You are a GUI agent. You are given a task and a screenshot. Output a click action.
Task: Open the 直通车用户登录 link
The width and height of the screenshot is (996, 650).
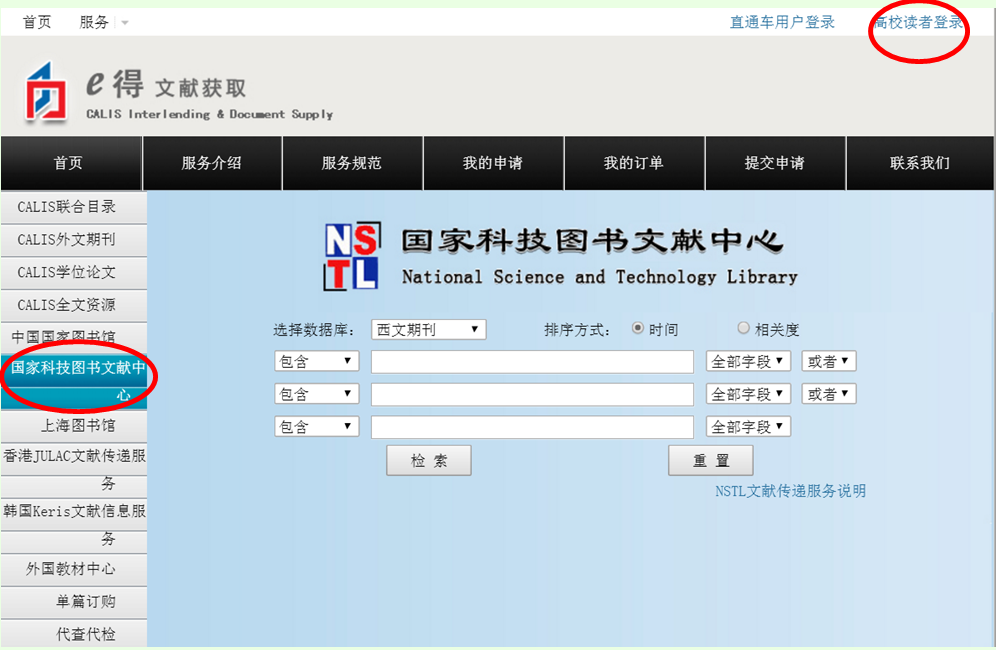tap(782, 22)
